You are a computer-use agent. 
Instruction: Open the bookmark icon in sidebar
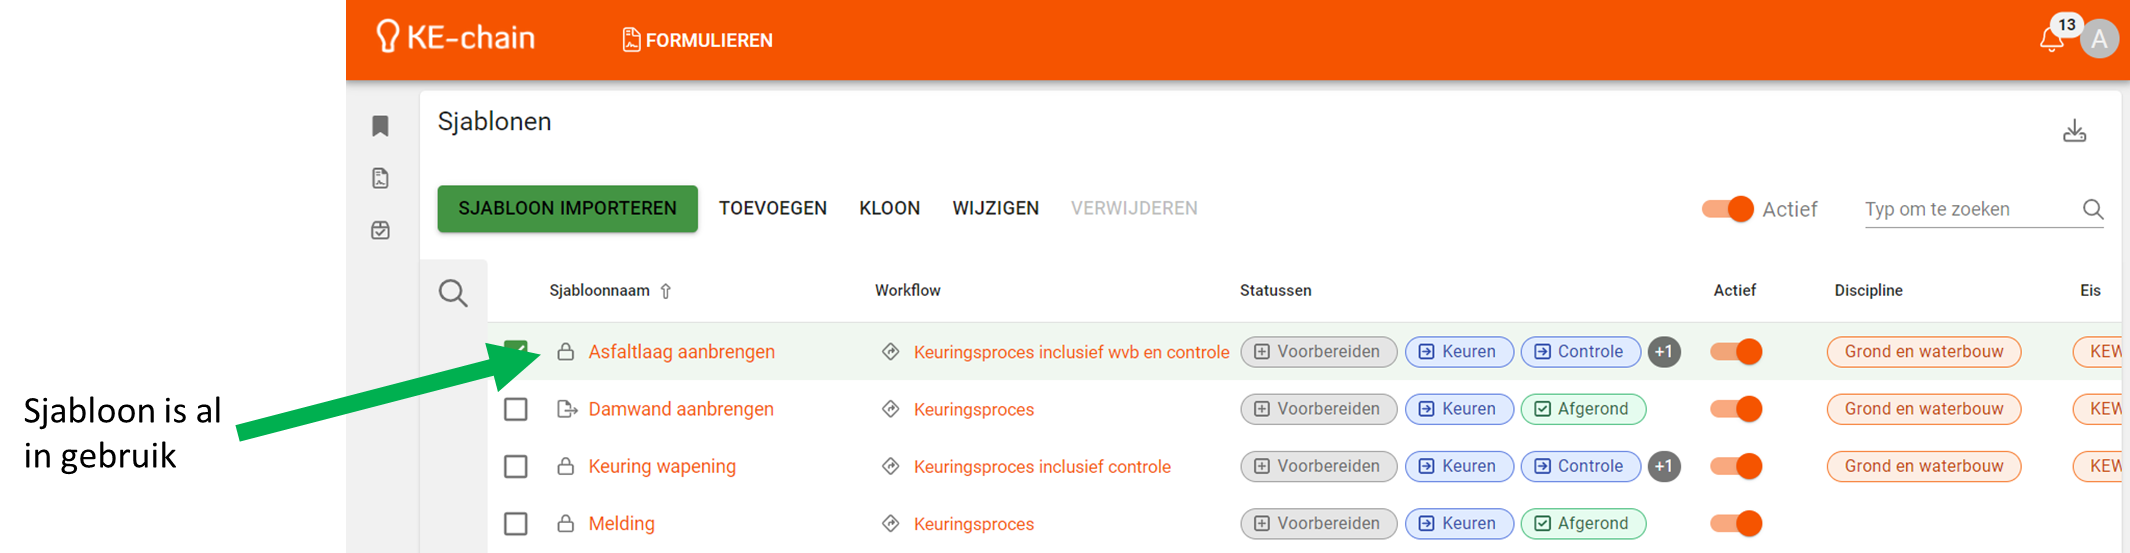[380, 126]
